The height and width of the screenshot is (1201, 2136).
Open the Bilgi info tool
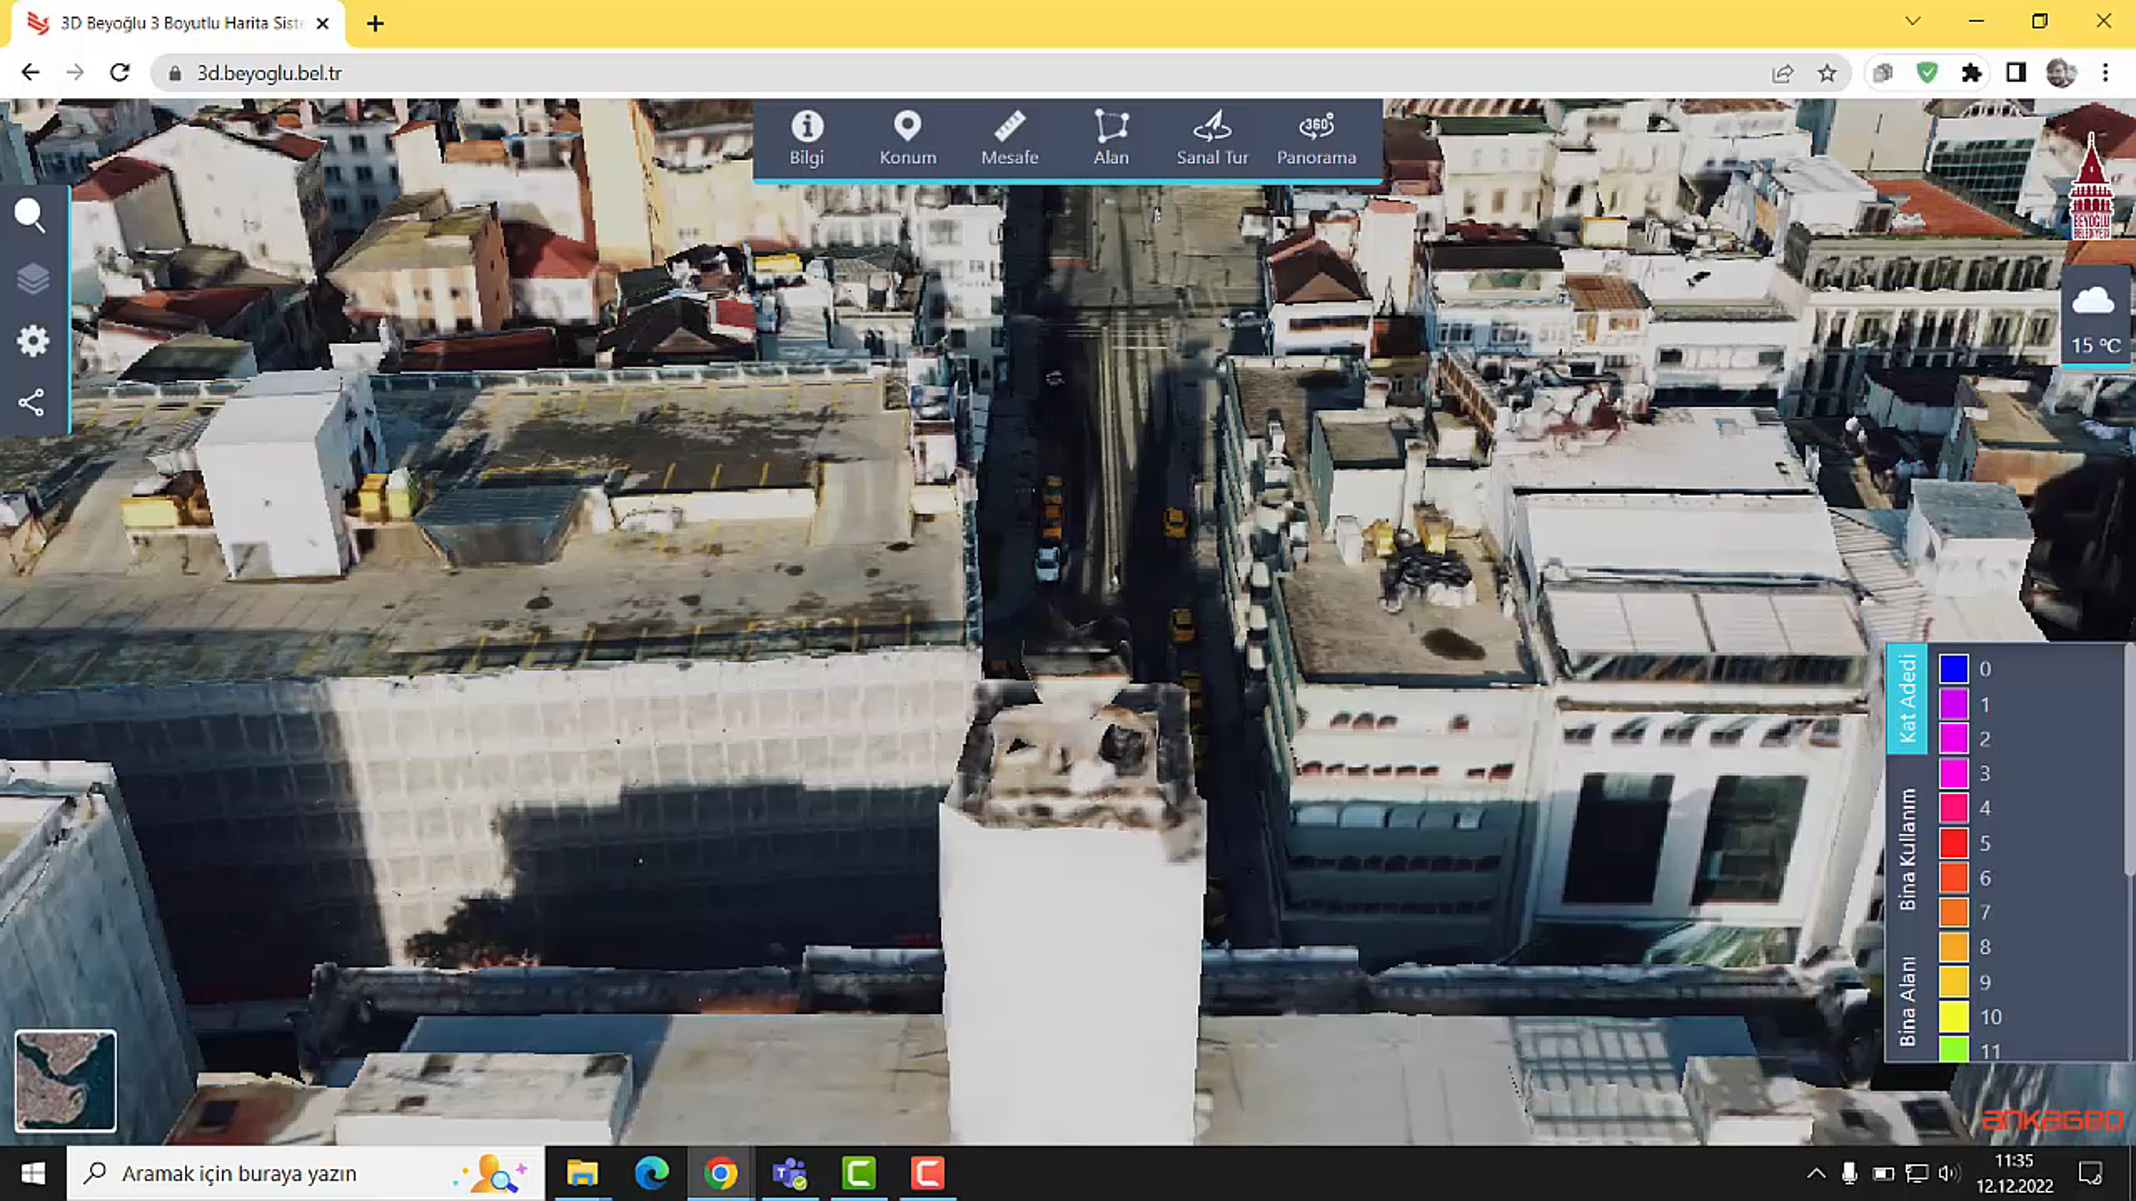(806, 138)
